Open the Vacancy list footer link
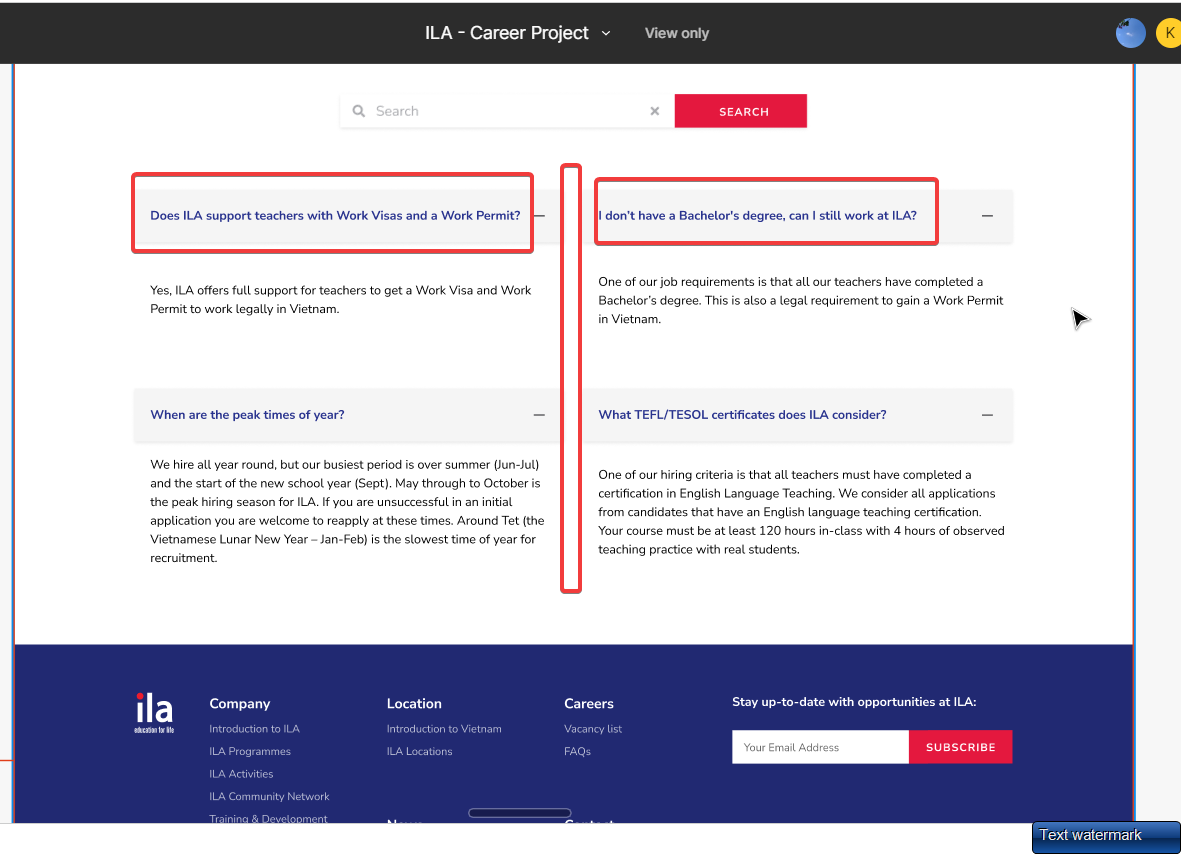1181x854 pixels. [593, 729]
